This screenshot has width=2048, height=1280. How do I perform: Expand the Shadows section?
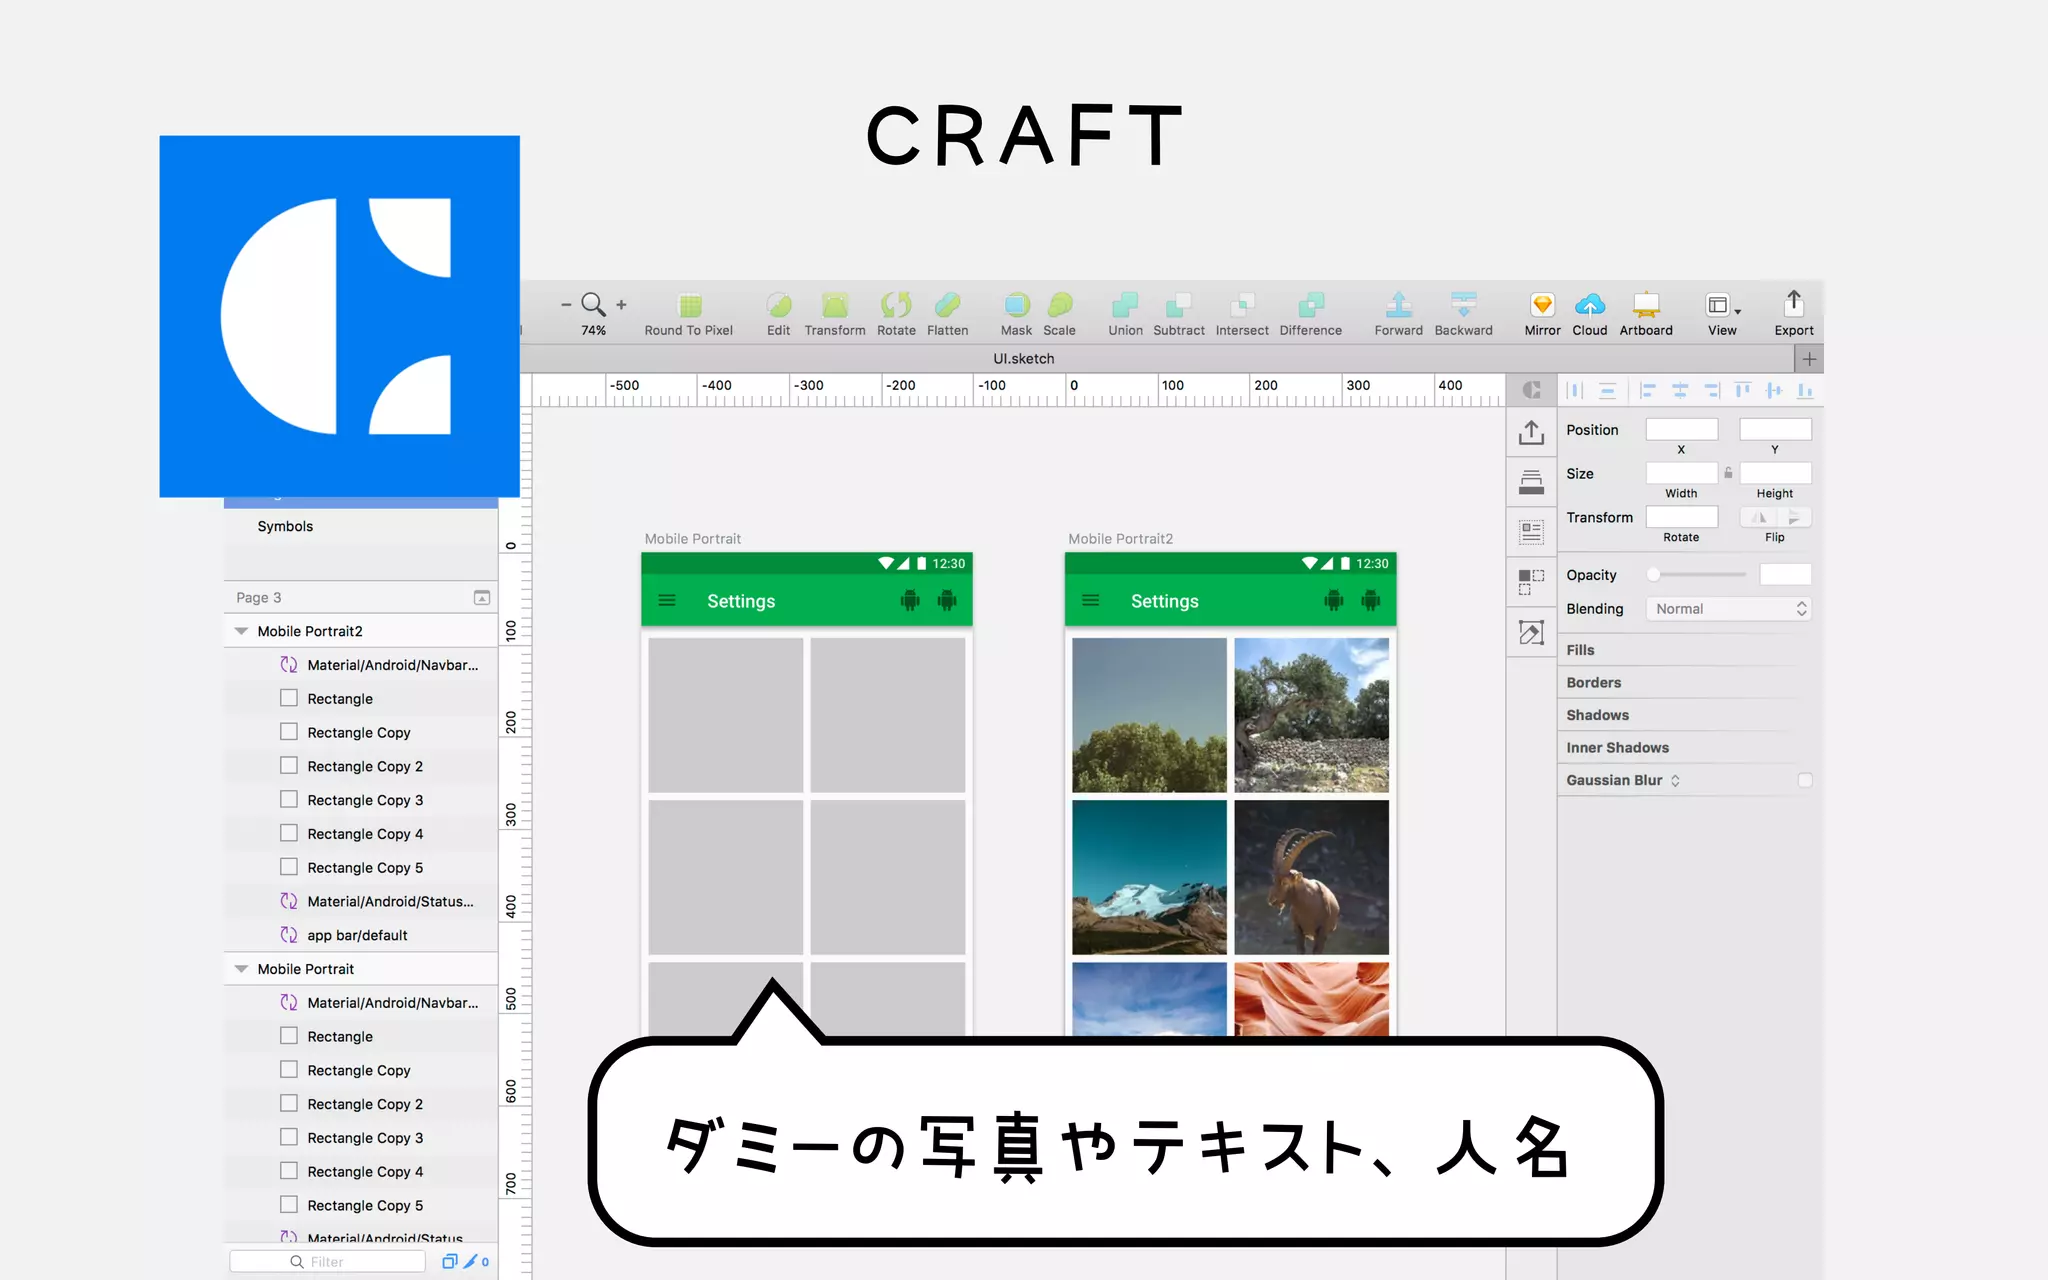tap(1597, 715)
